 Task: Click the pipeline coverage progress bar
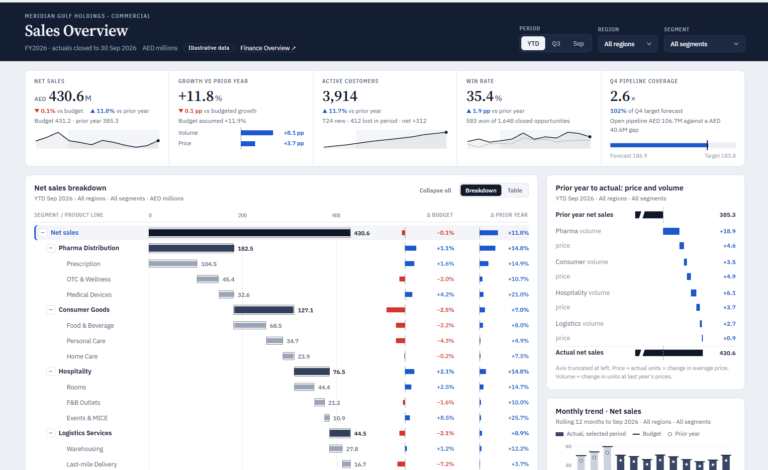672,145
